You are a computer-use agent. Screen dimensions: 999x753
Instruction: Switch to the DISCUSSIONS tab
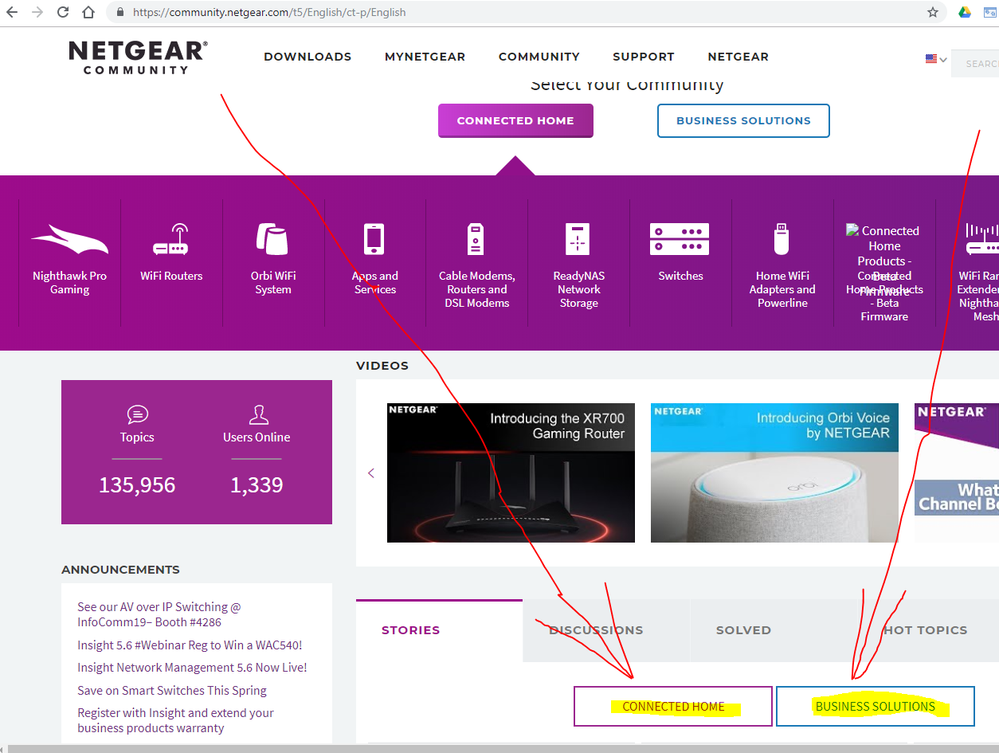607,630
